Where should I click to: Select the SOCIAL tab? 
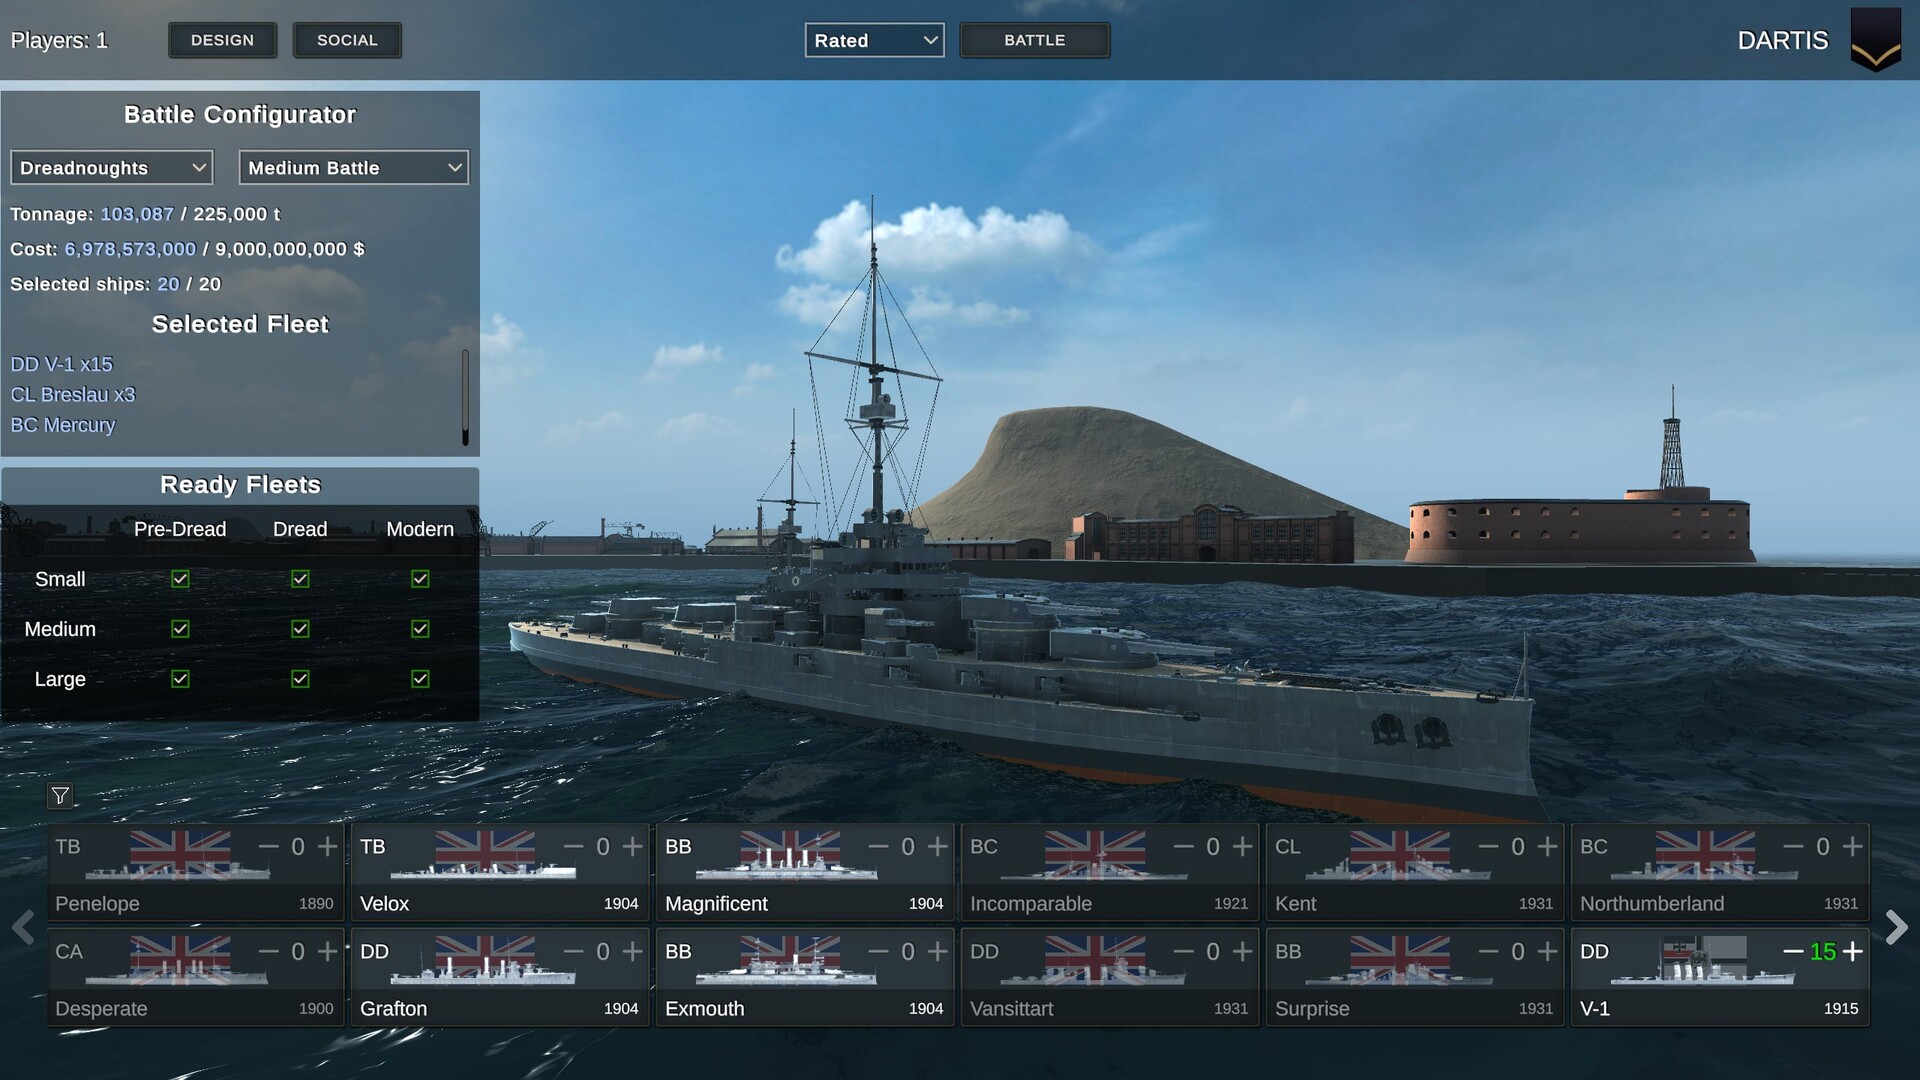[x=347, y=40]
